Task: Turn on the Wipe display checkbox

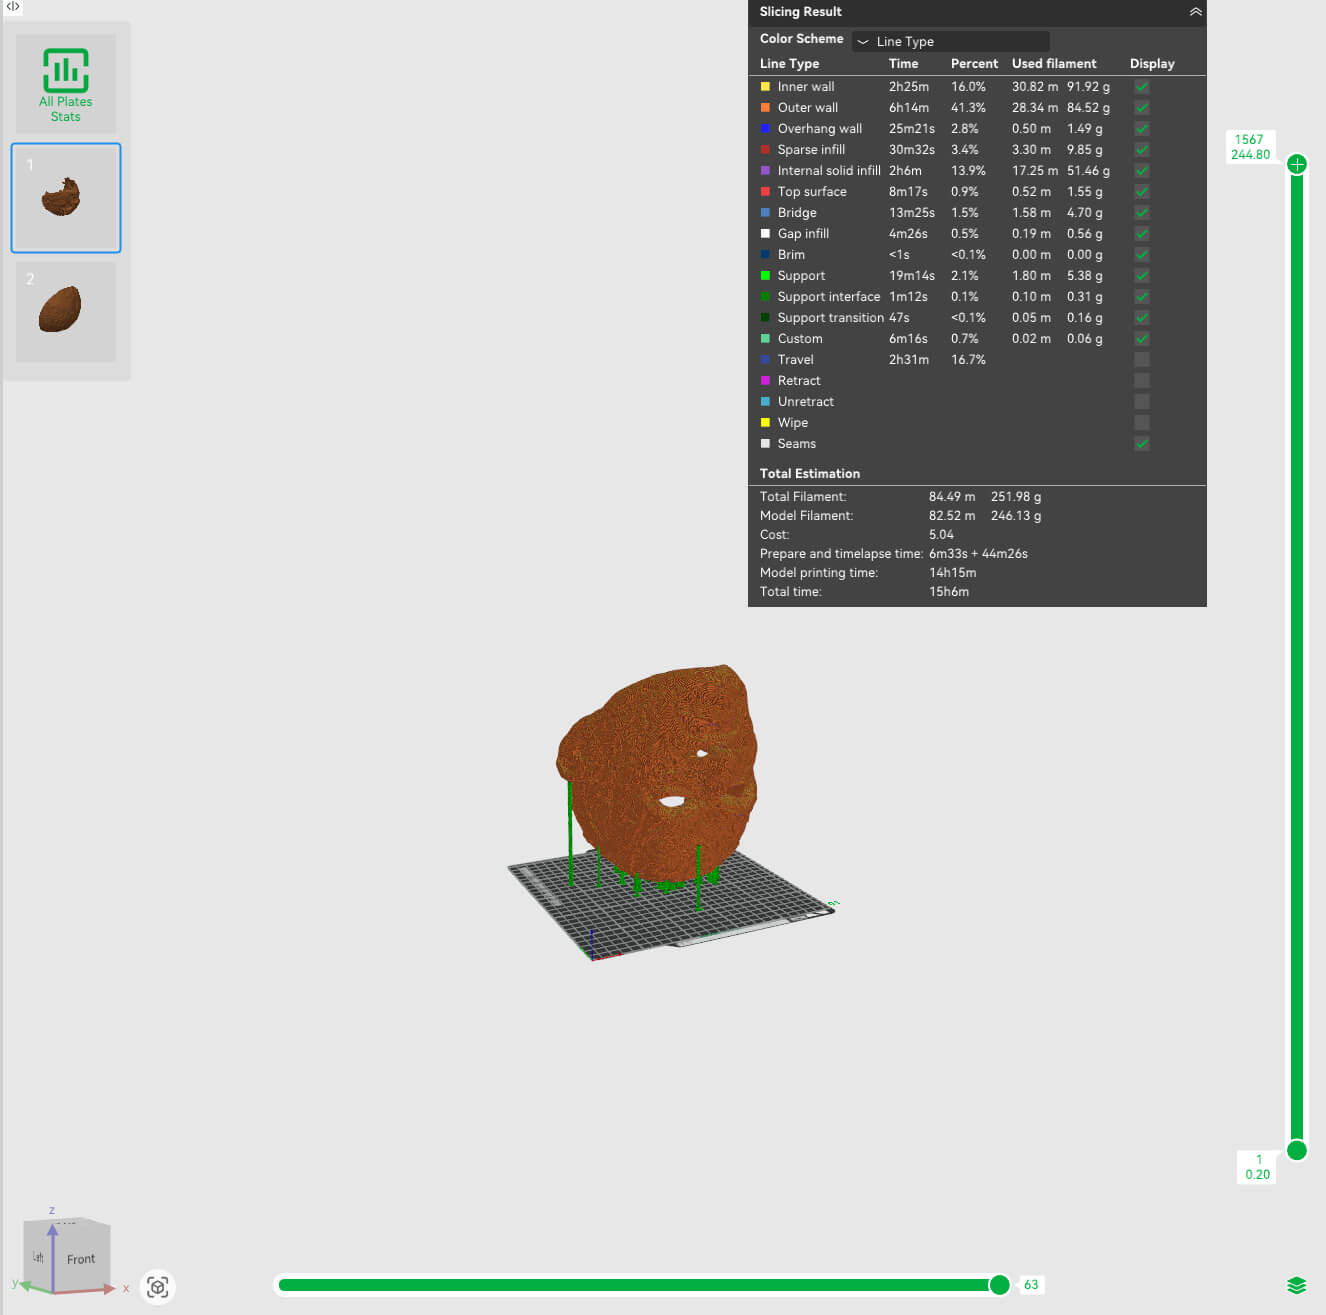Action: [x=1142, y=423]
